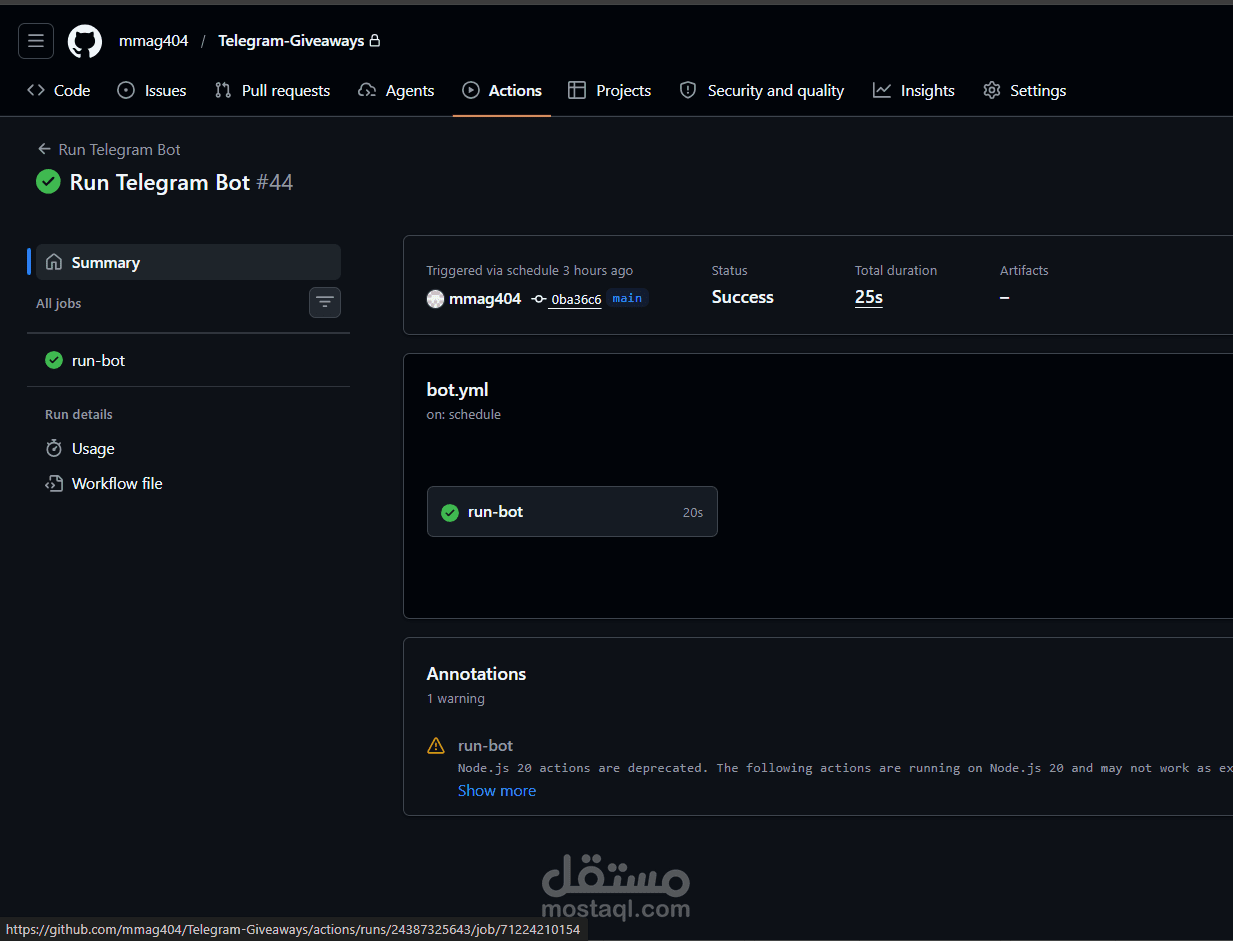Viewport: 1233px width, 941px height.
Task: Click the green check in the run-bot graph node
Action: tap(450, 512)
